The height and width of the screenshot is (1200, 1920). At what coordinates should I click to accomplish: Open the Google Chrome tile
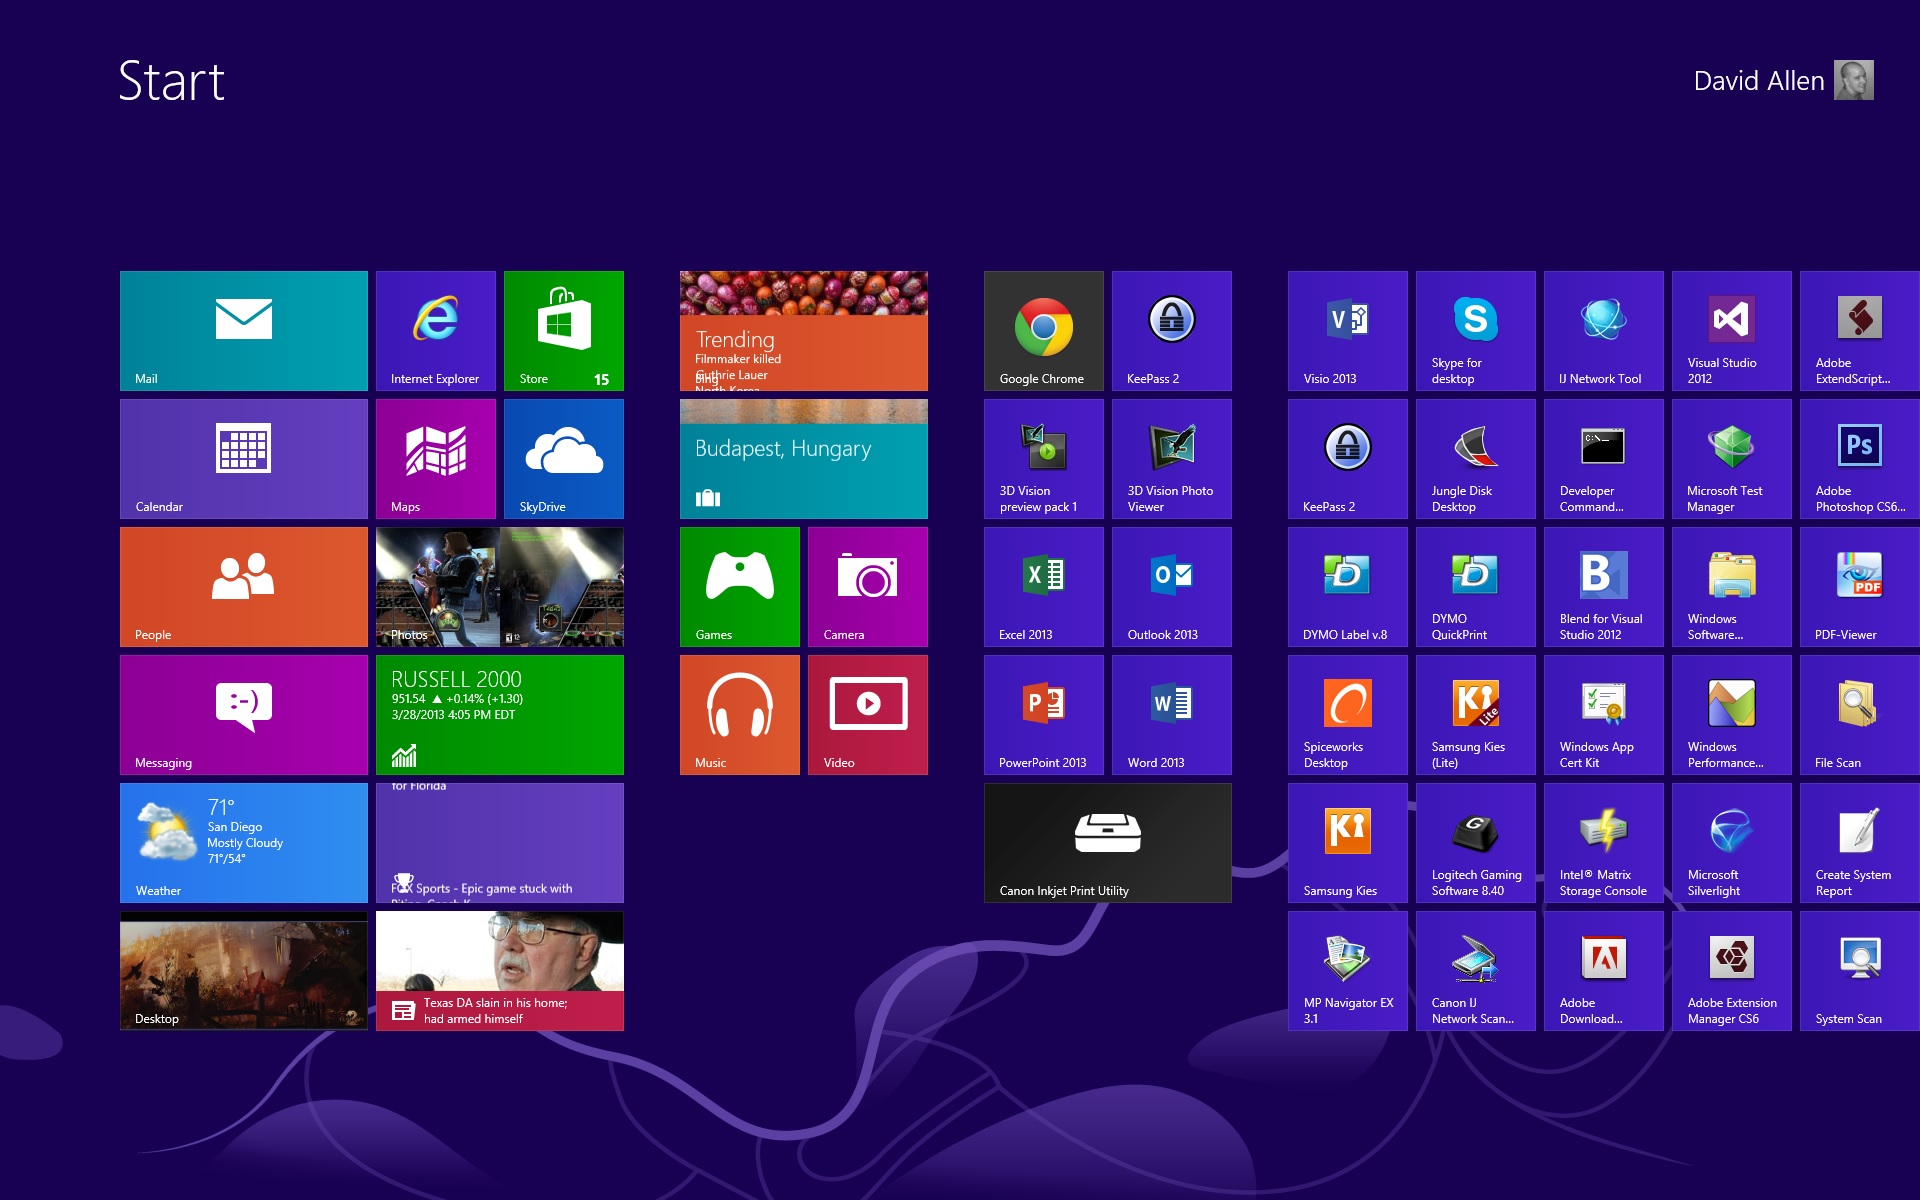point(1043,330)
